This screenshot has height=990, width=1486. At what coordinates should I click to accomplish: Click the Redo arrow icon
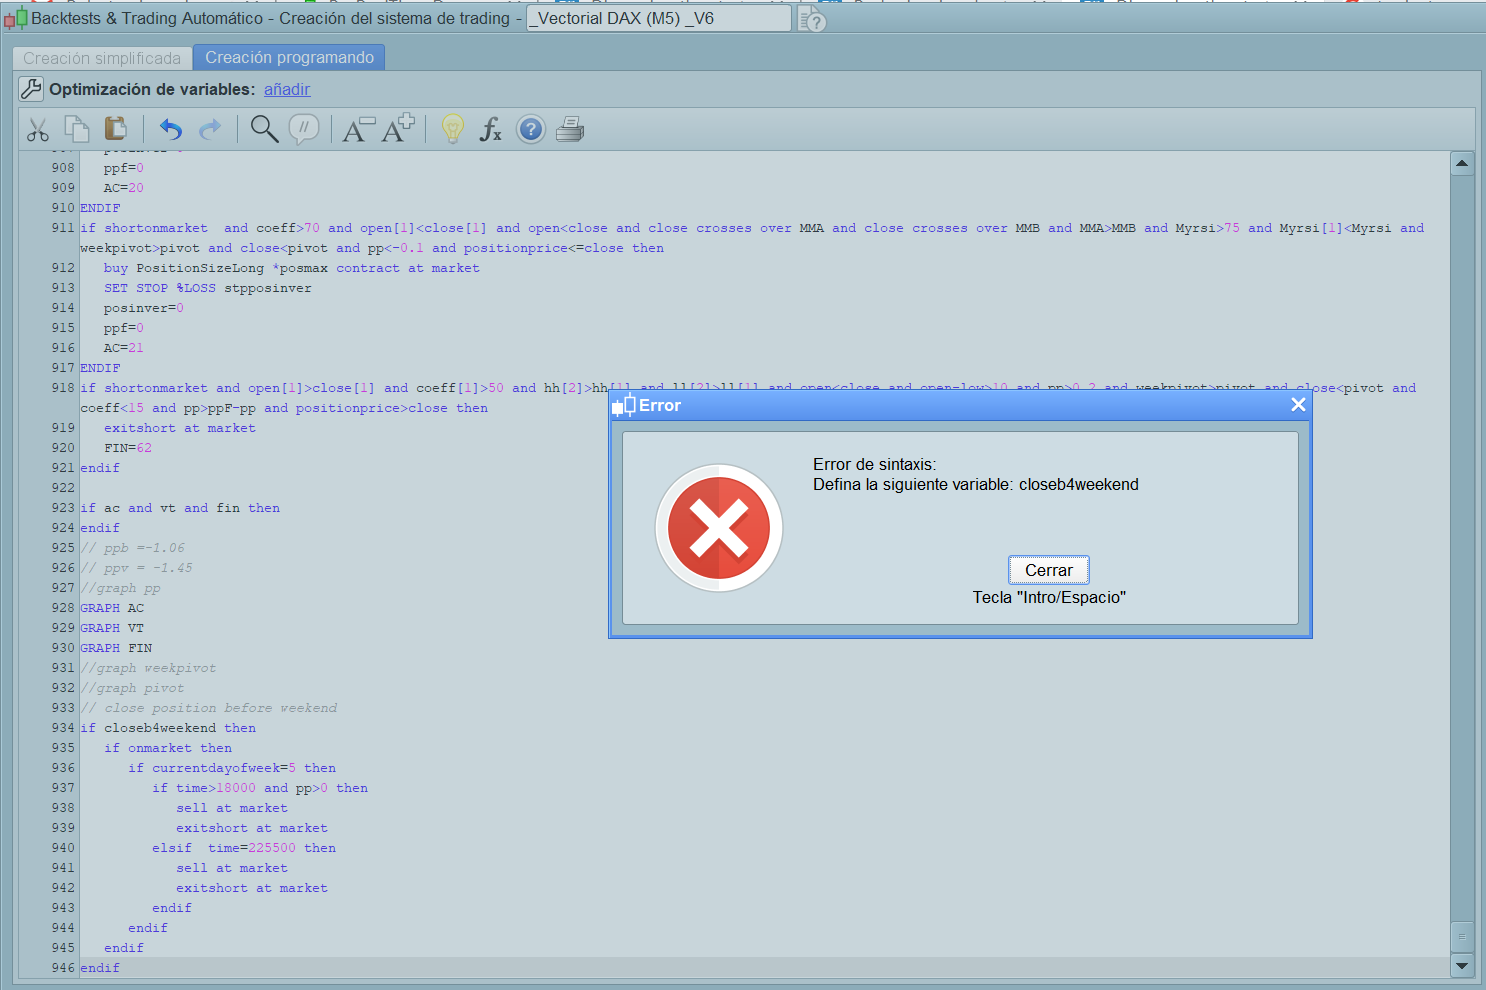coord(210,130)
